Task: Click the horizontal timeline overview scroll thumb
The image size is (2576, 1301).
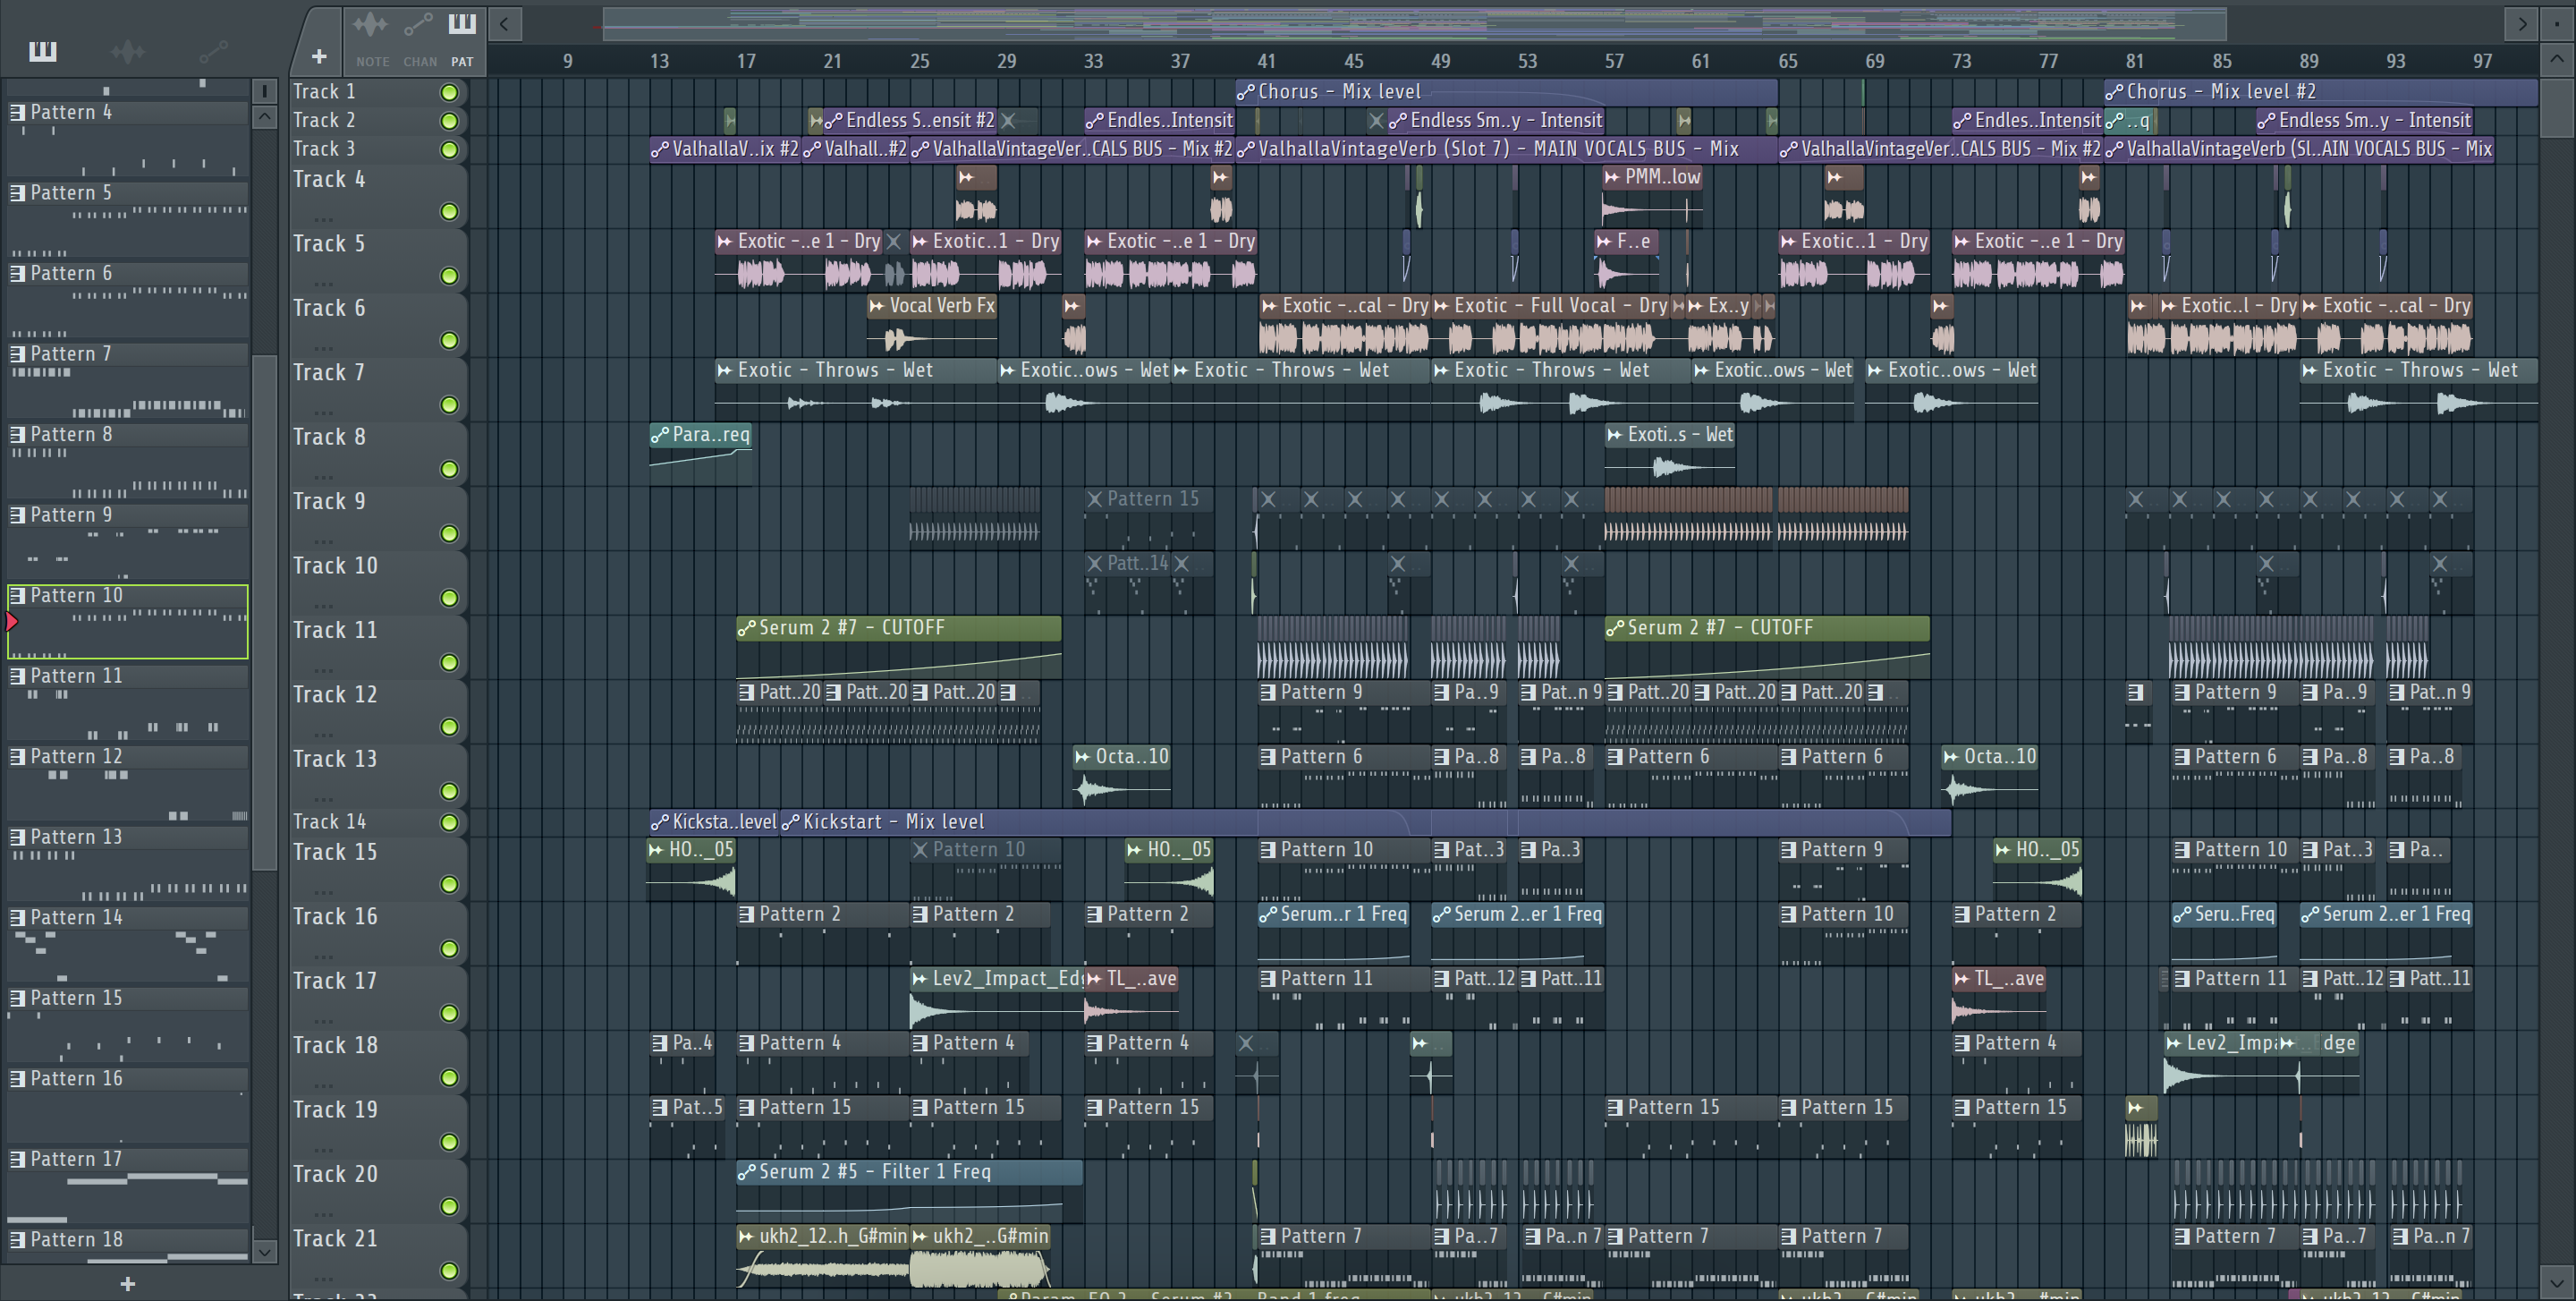Action: click(x=1414, y=24)
